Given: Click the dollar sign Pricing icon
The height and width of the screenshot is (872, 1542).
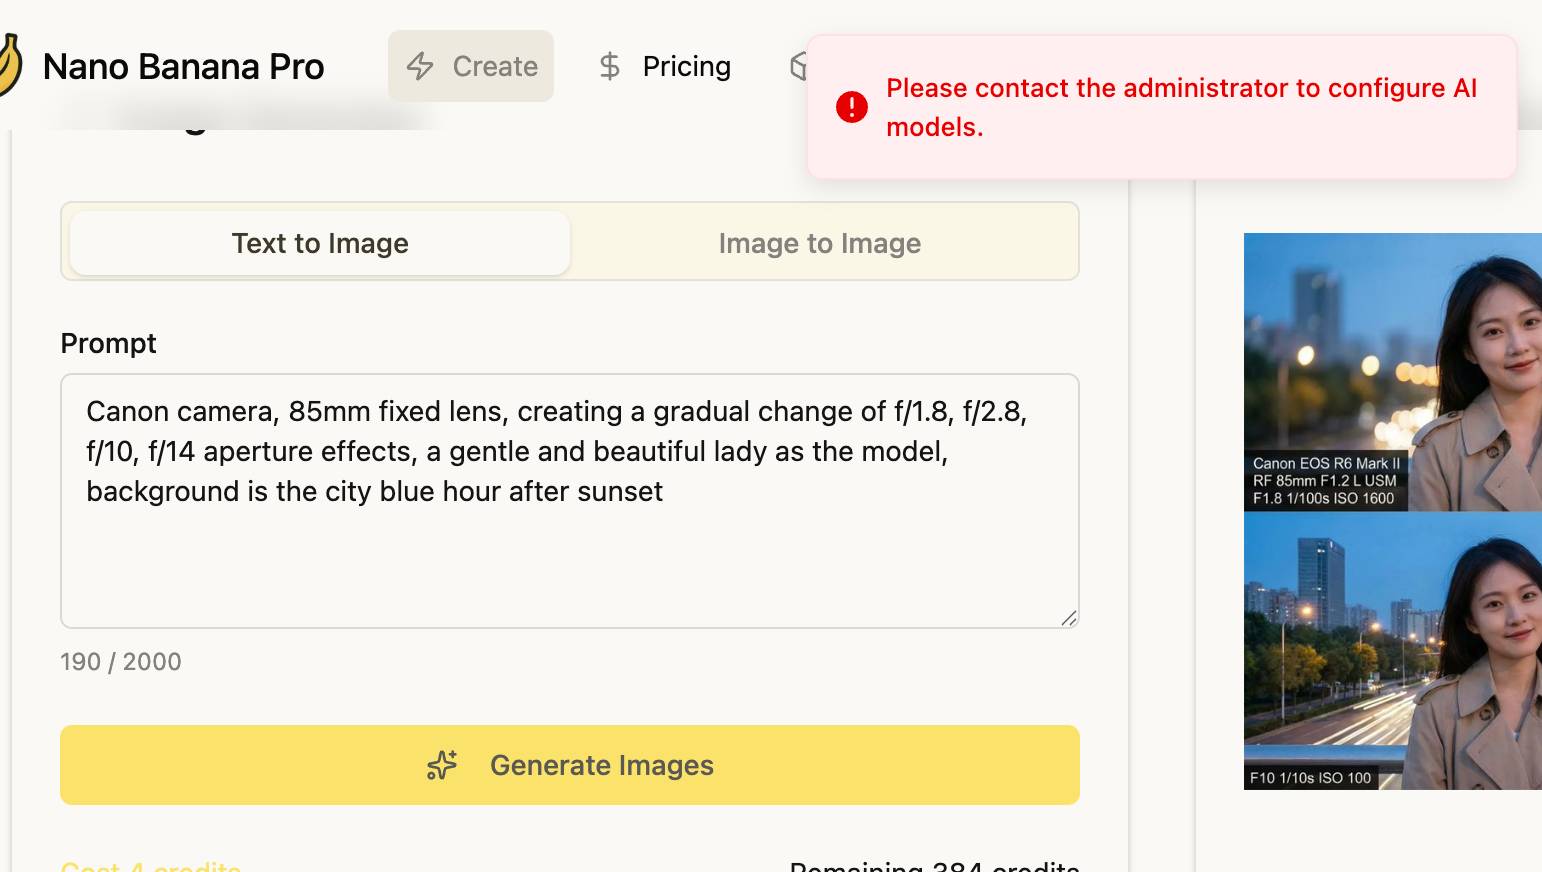Looking at the screenshot, I should point(609,67).
